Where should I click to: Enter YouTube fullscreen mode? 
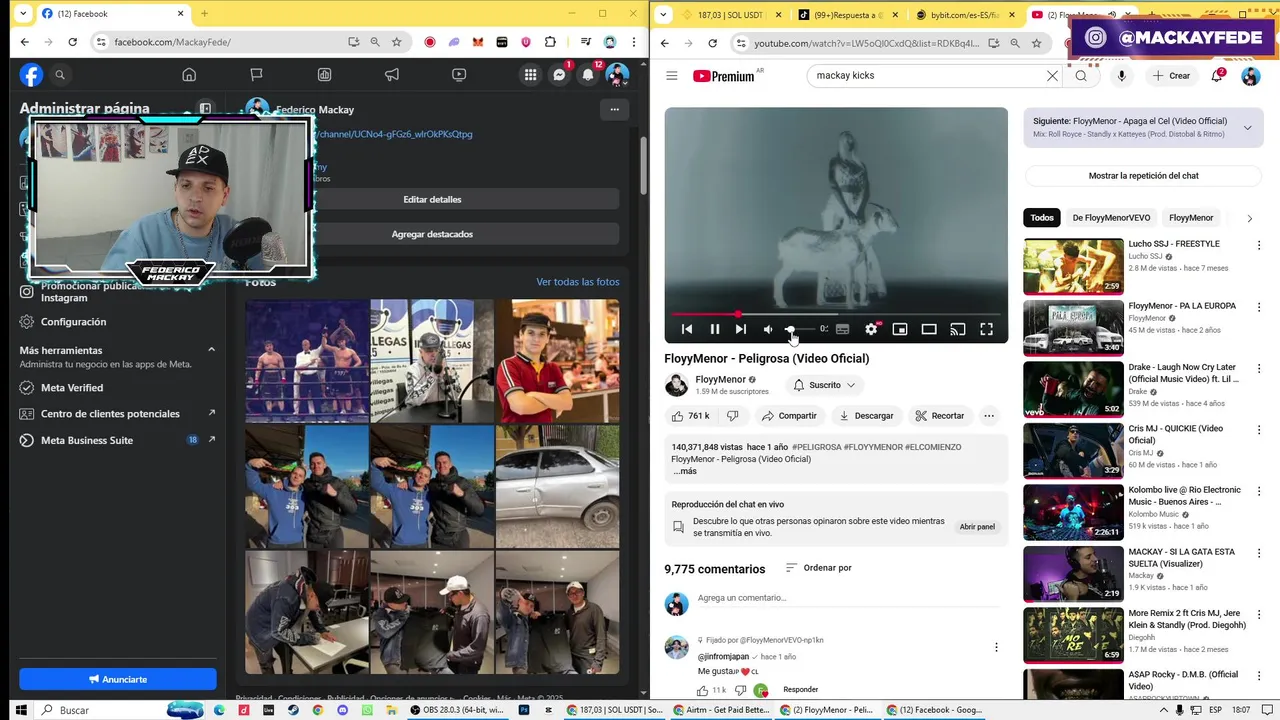[987, 329]
